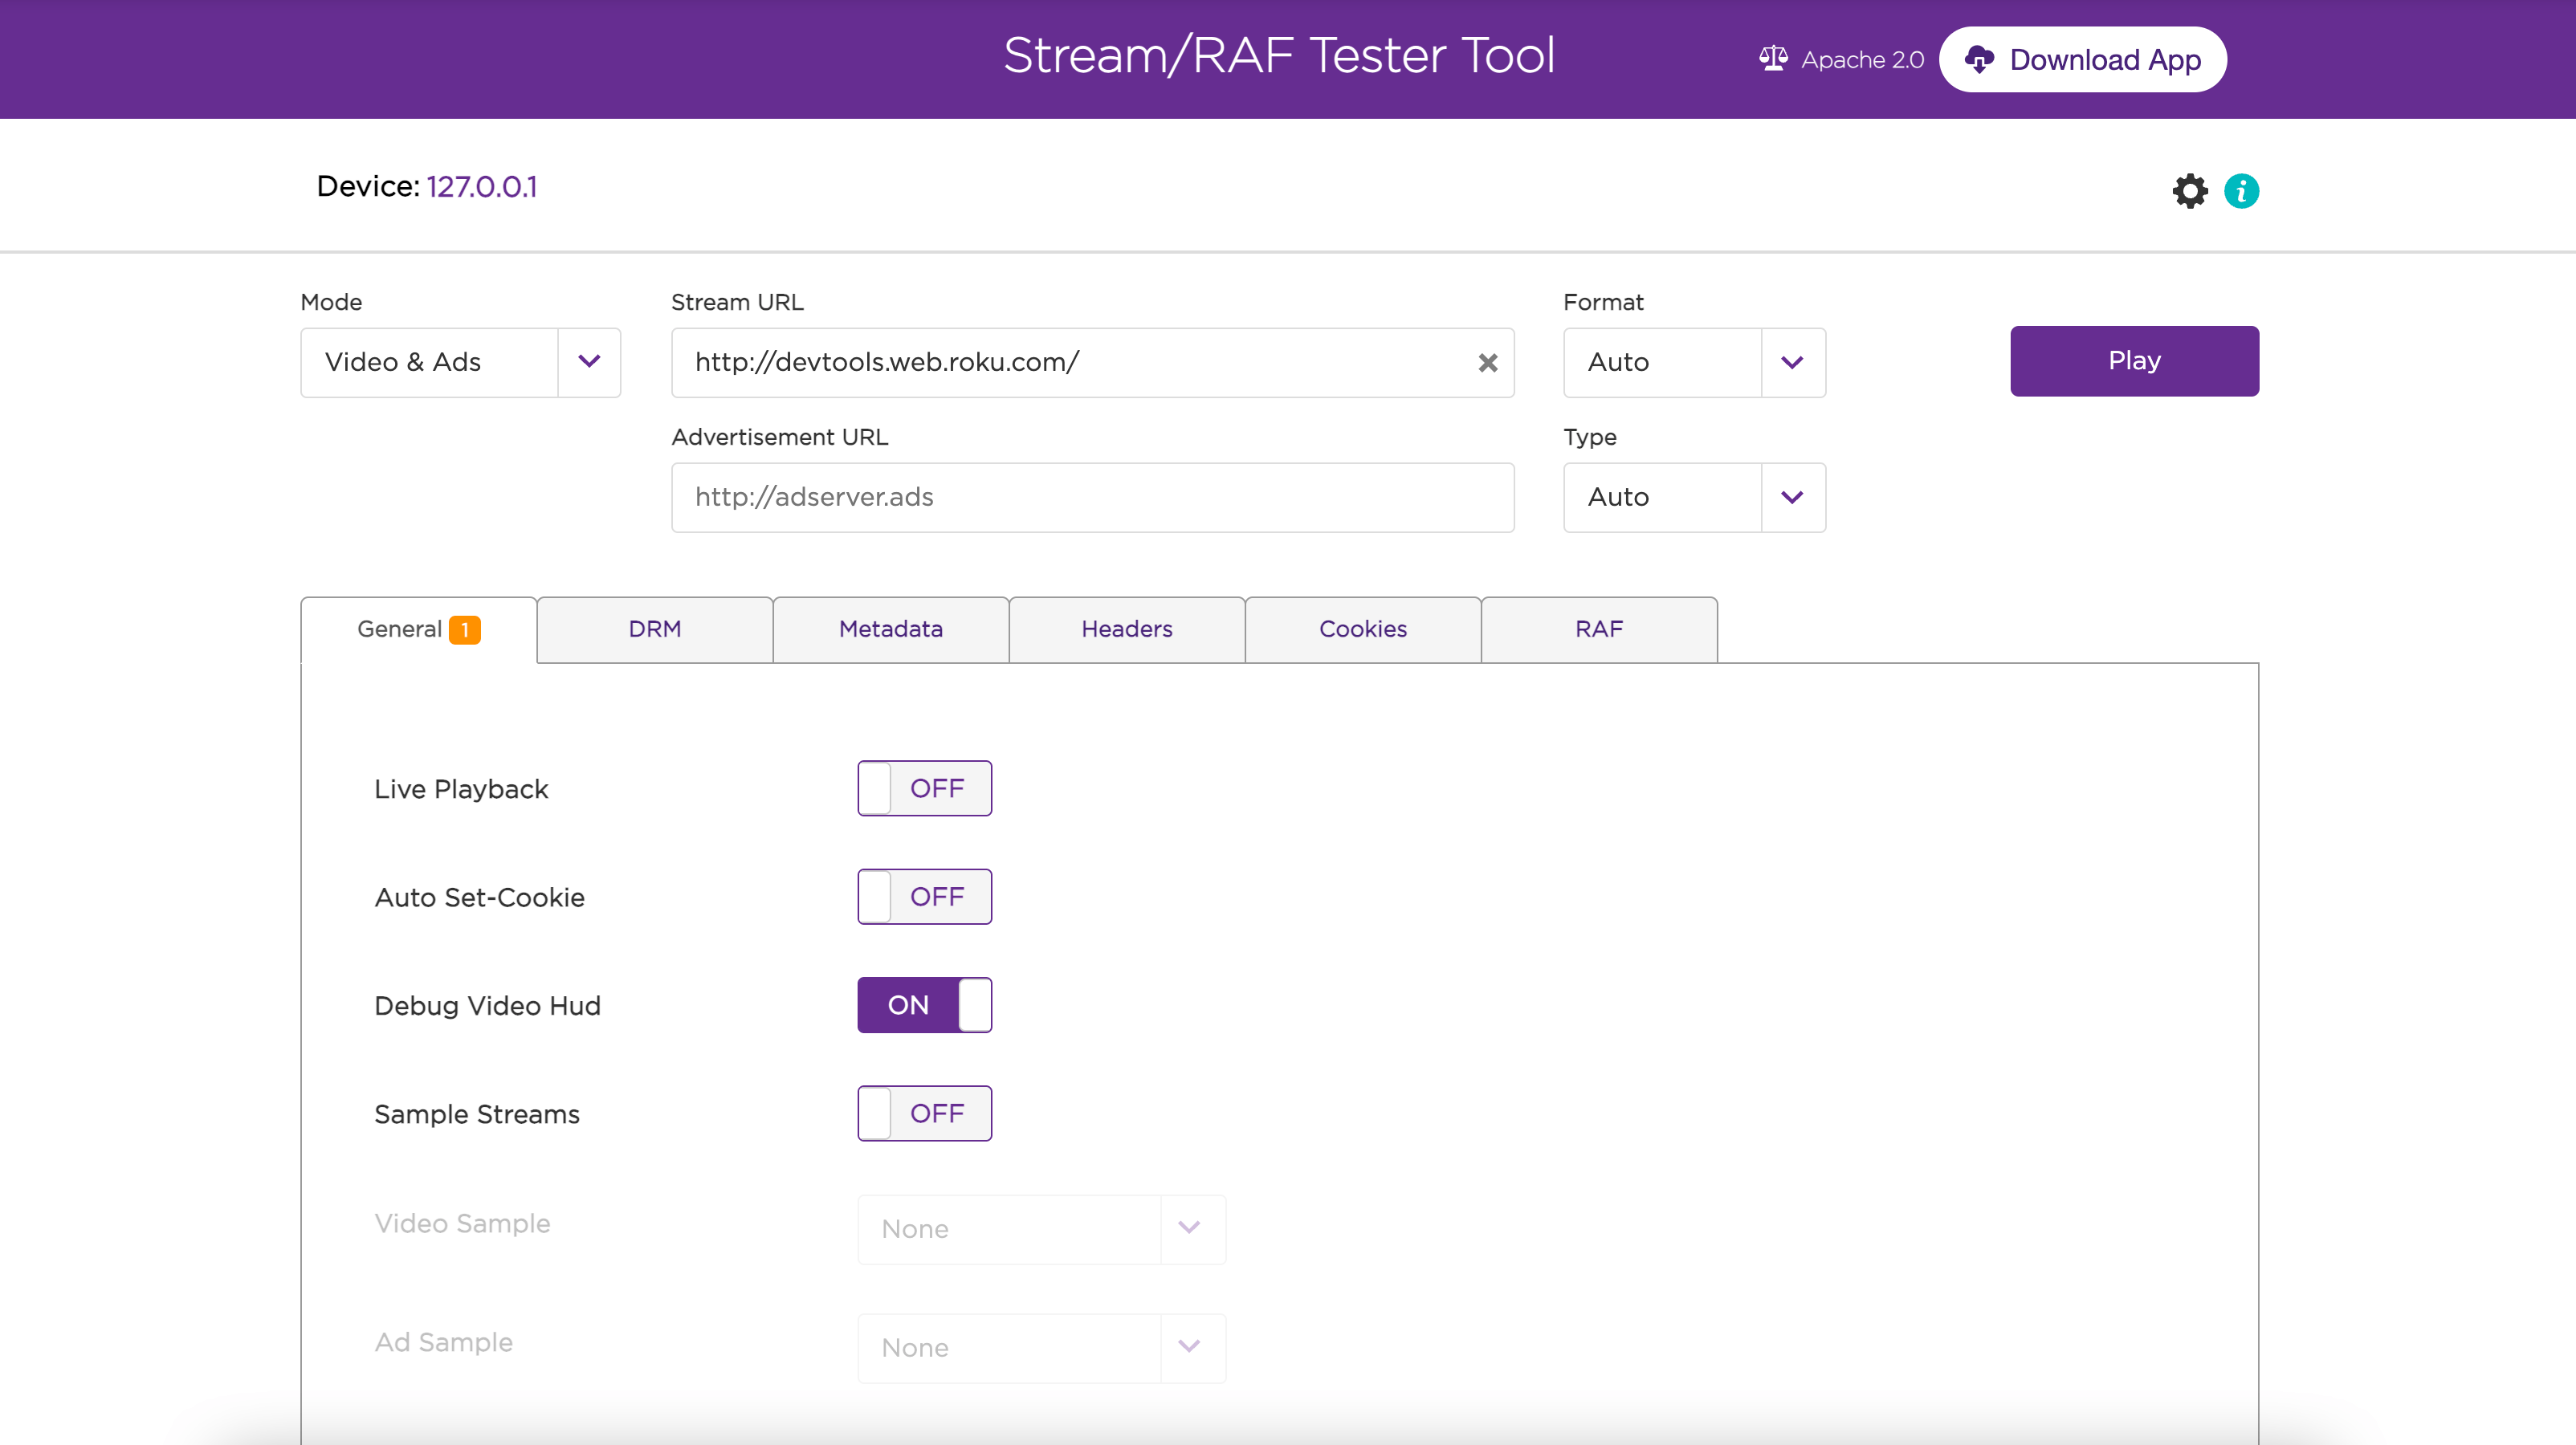The height and width of the screenshot is (1445, 2576).
Task: Switch to the DRM tab
Action: click(x=654, y=628)
